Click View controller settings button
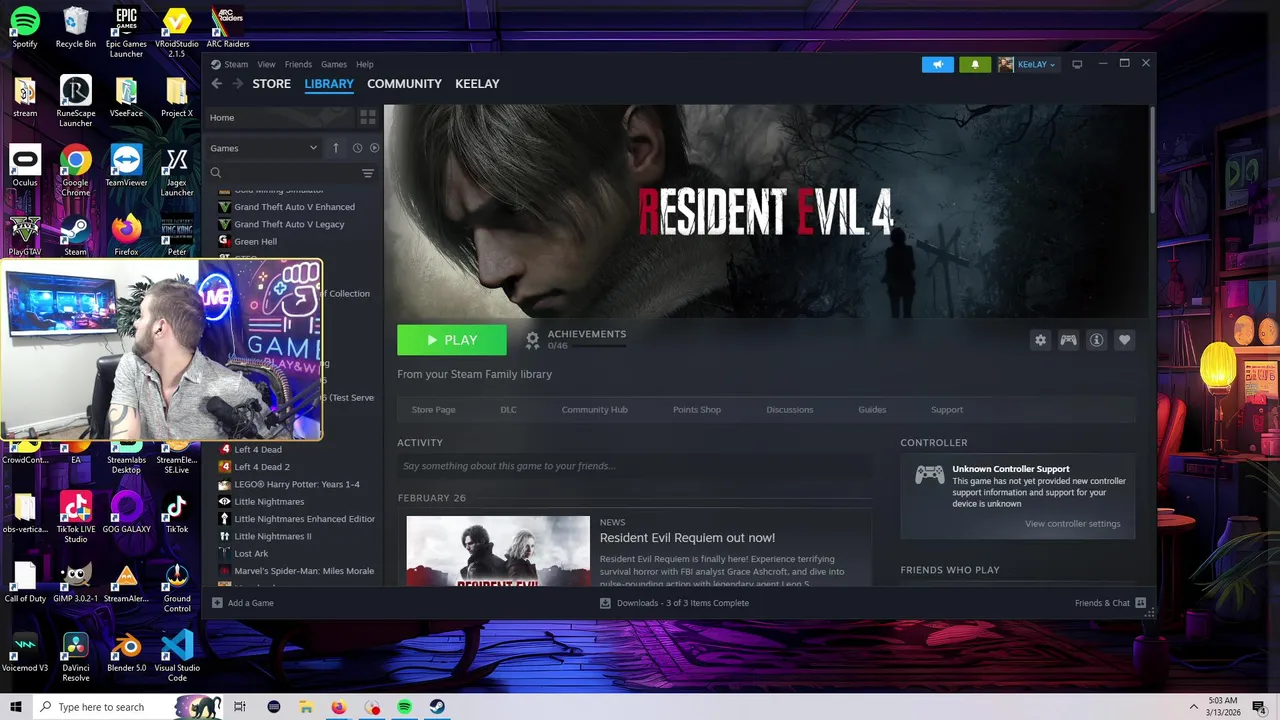 pyautogui.click(x=1072, y=524)
